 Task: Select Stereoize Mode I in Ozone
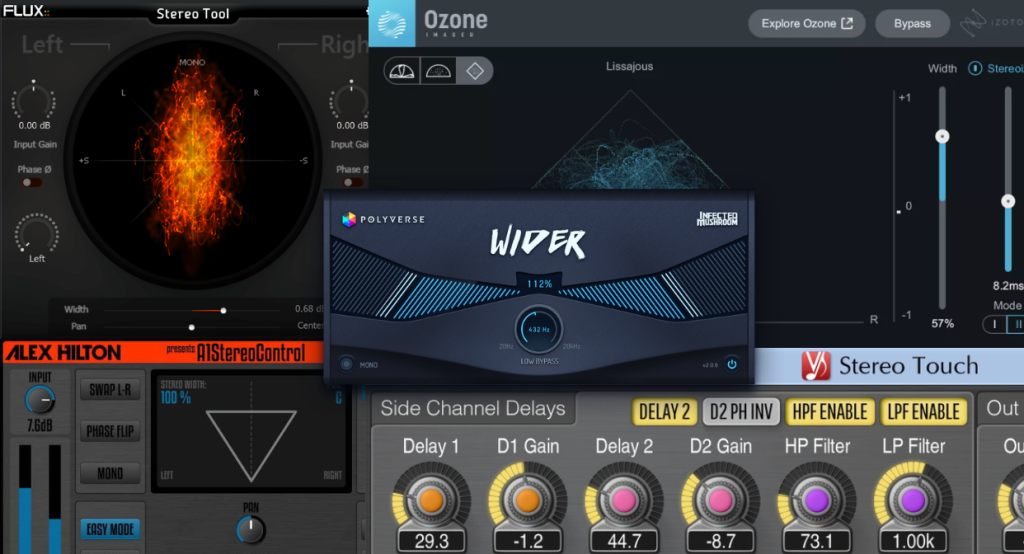click(995, 324)
